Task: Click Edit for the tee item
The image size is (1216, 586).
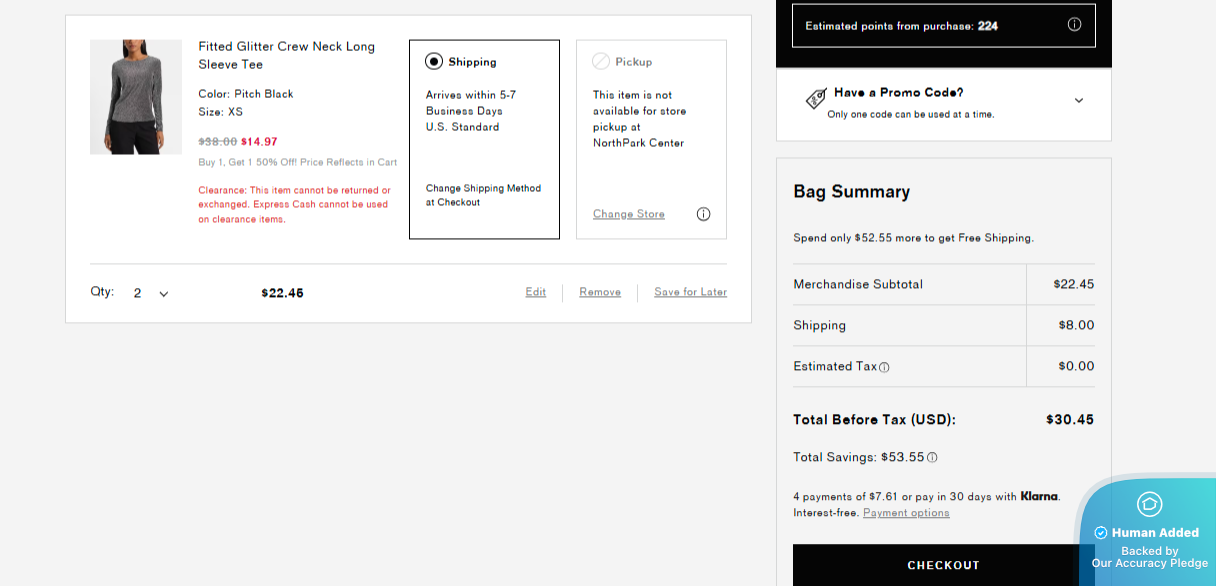Action: click(536, 292)
